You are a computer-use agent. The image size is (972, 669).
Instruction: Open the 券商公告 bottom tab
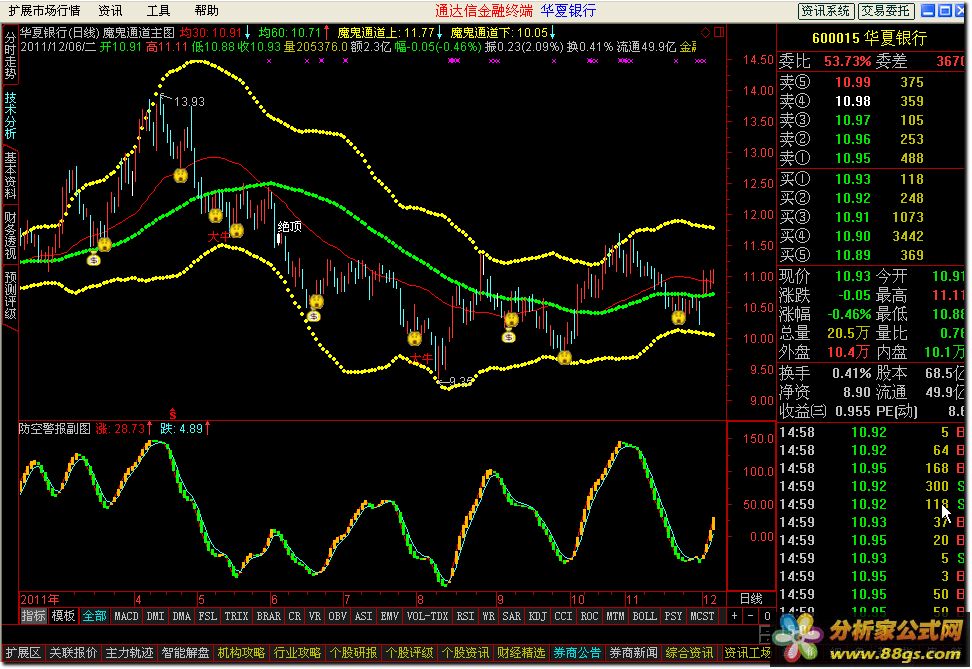pos(577,653)
